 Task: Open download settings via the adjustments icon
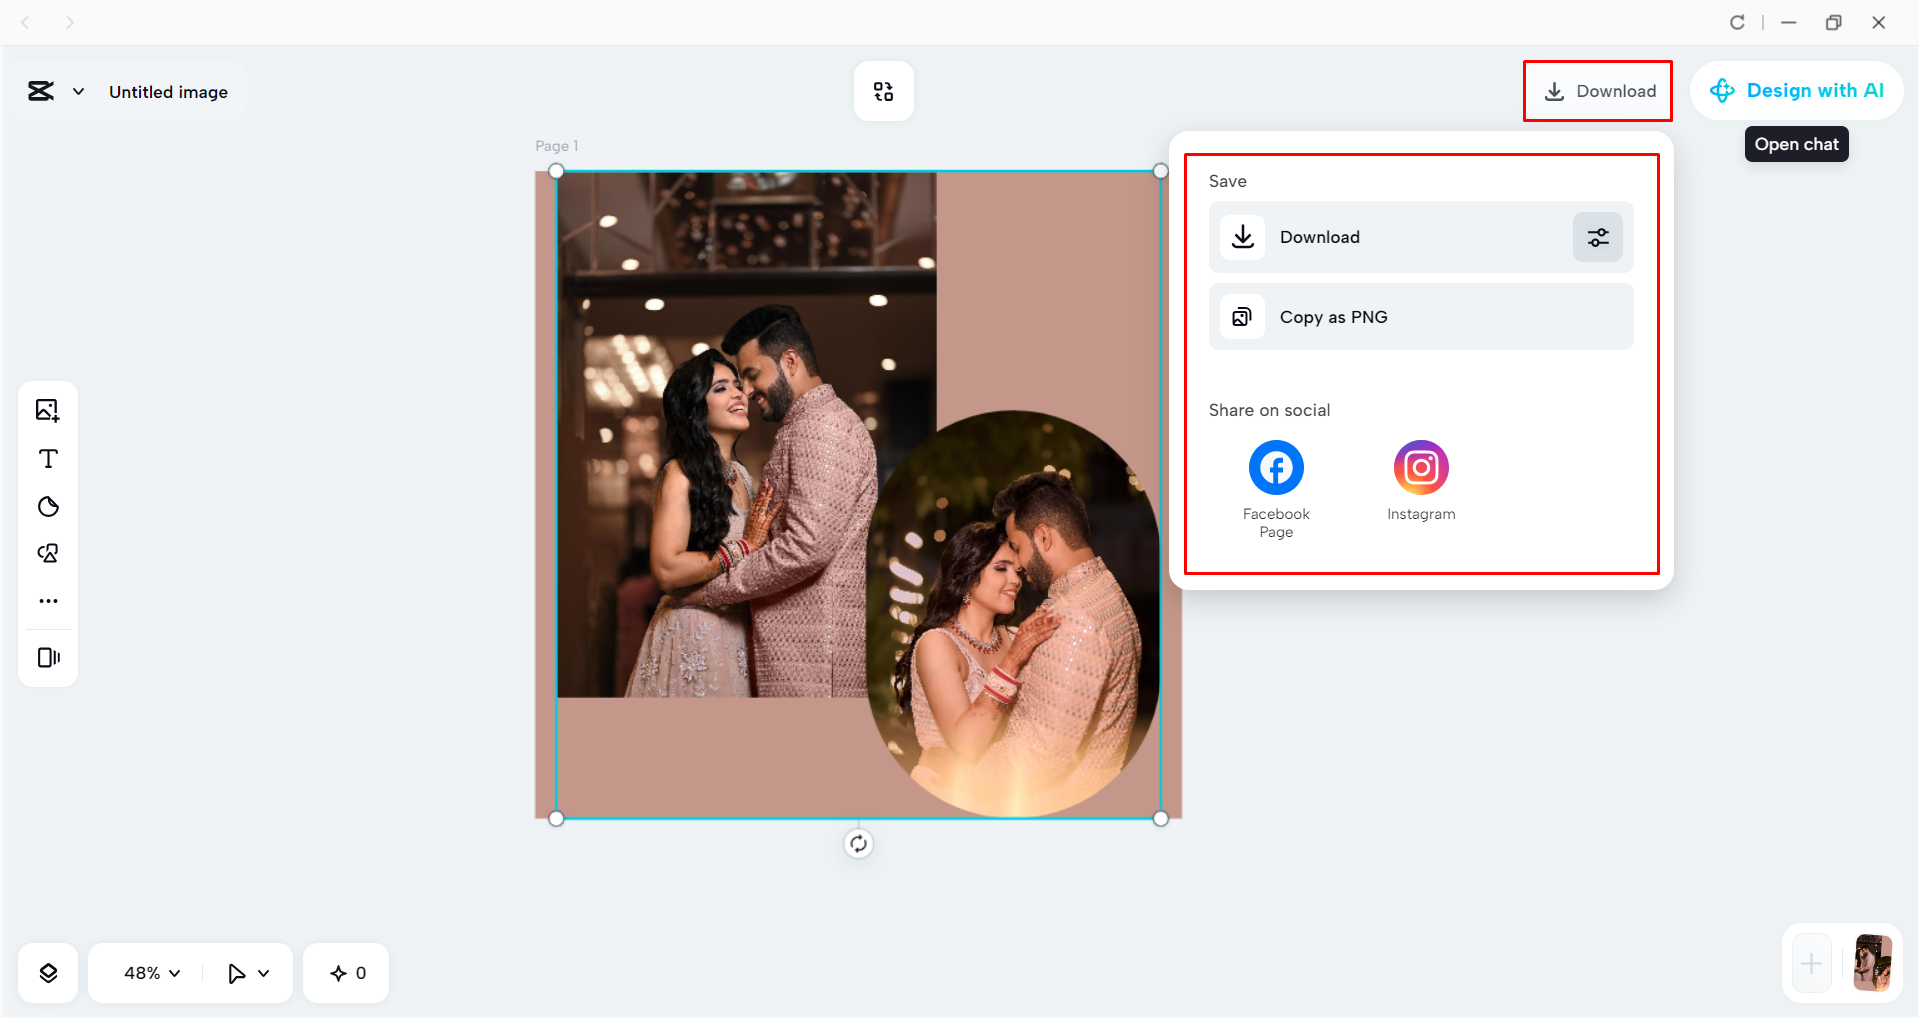point(1597,237)
